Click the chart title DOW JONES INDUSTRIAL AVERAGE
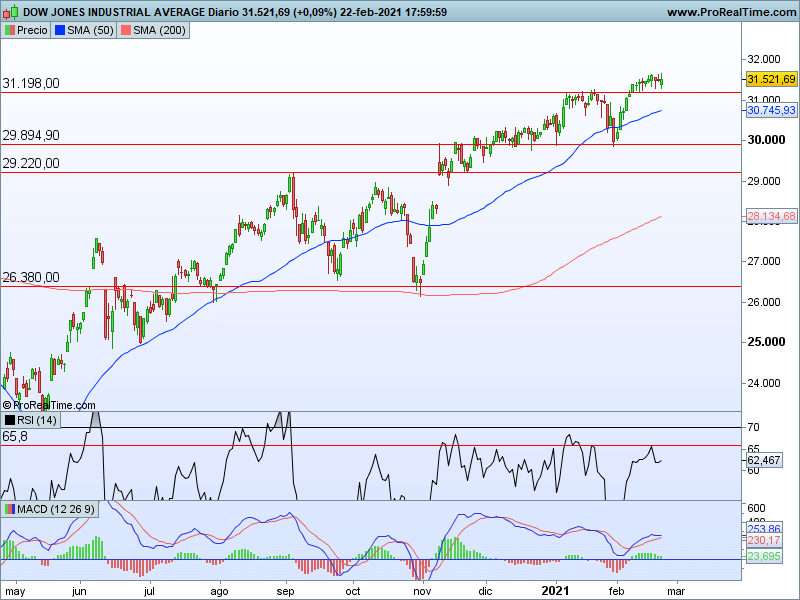The image size is (800, 600). [x=114, y=12]
